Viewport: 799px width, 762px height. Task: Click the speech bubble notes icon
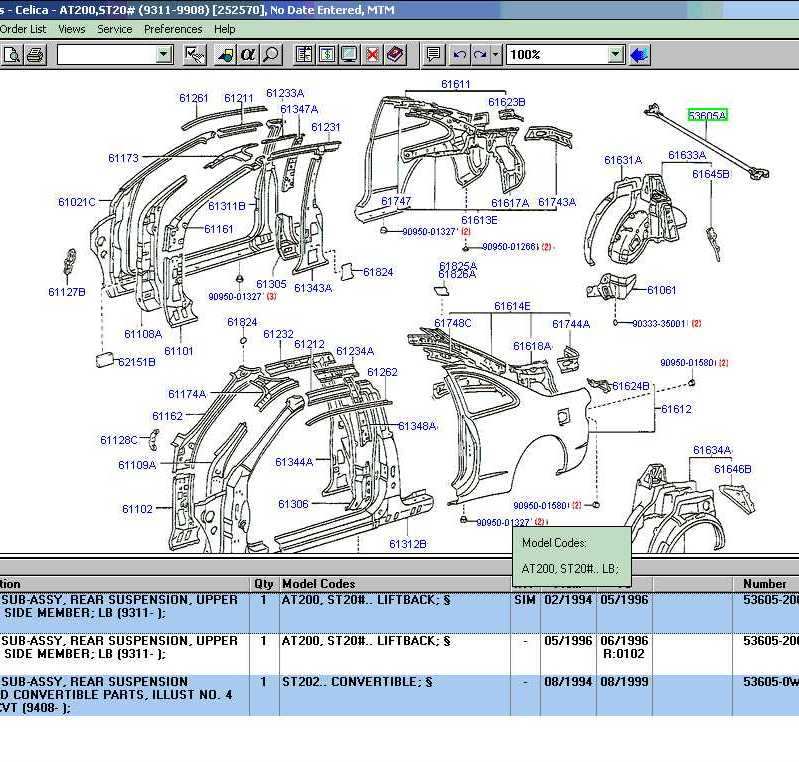pos(434,55)
